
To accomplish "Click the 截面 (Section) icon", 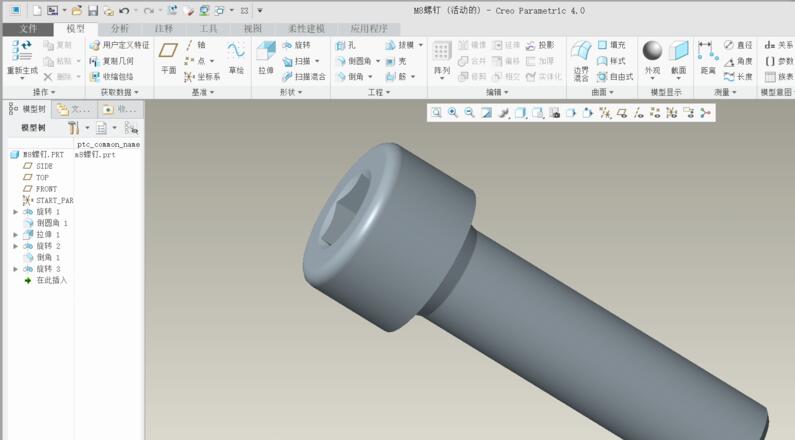I will [x=678, y=51].
